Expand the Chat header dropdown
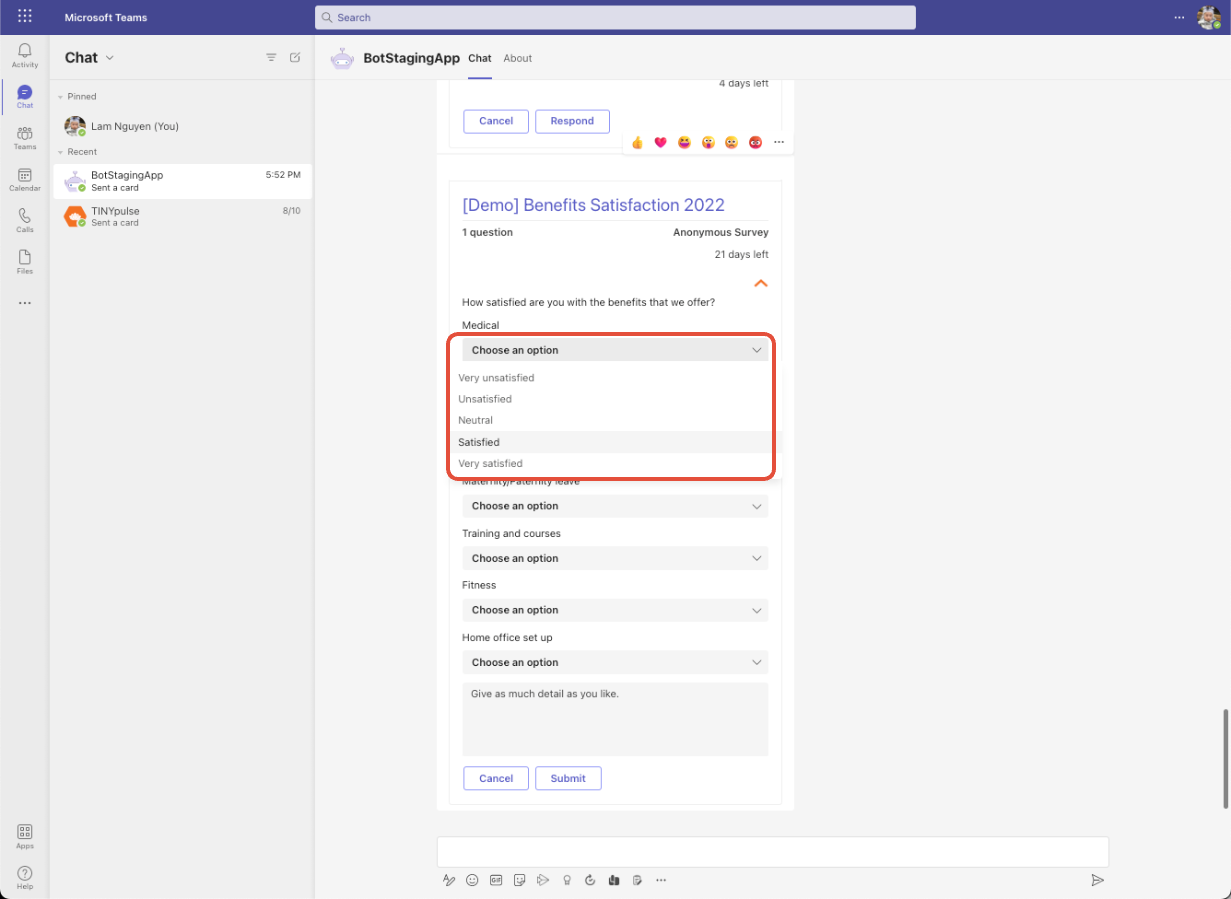The image size is (1231, 899). click(110, 58)
